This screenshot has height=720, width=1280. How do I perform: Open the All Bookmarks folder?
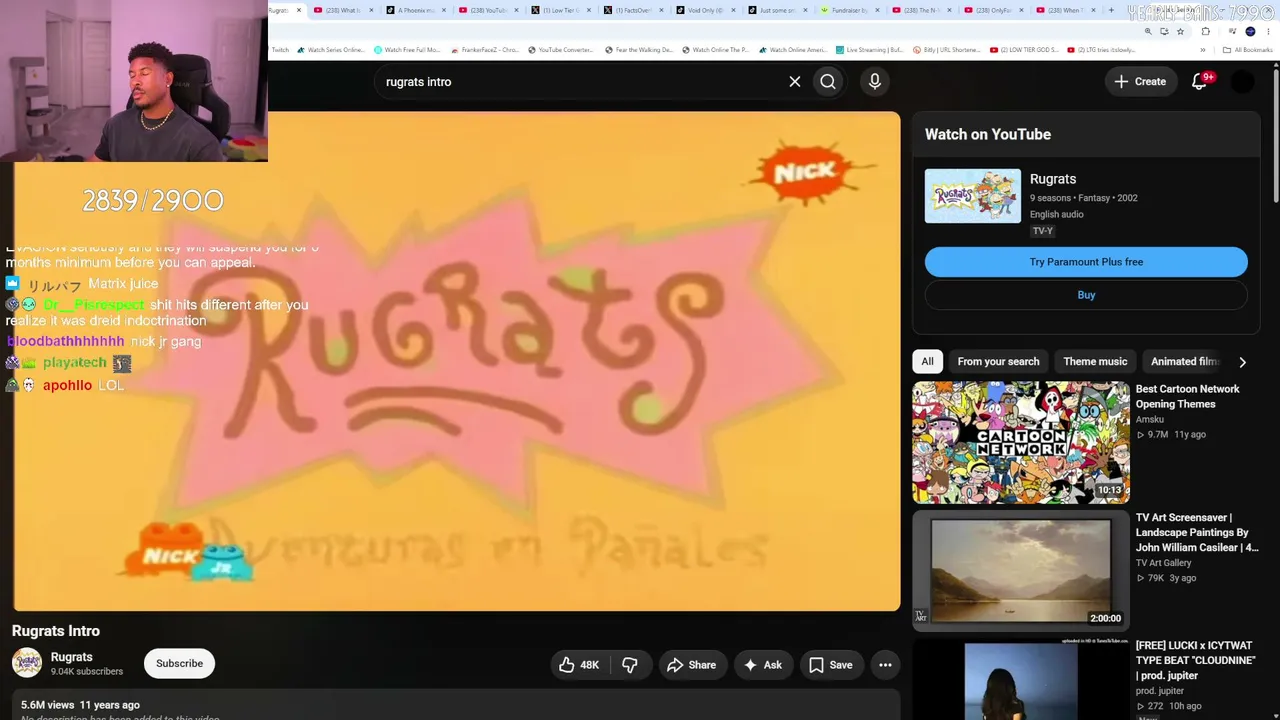(x=1247, y=50)
